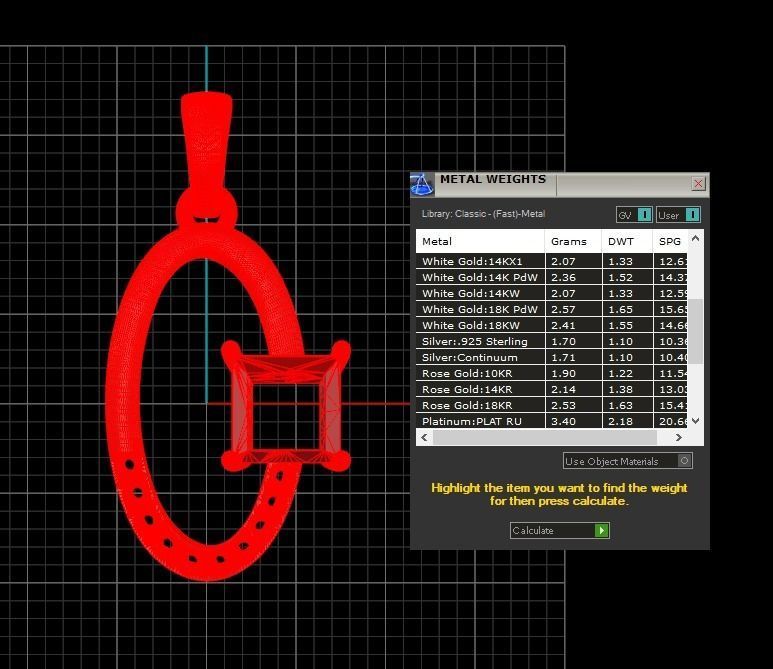Close the Metal Weights dialog
773x669 pixels.
(698, 184)
